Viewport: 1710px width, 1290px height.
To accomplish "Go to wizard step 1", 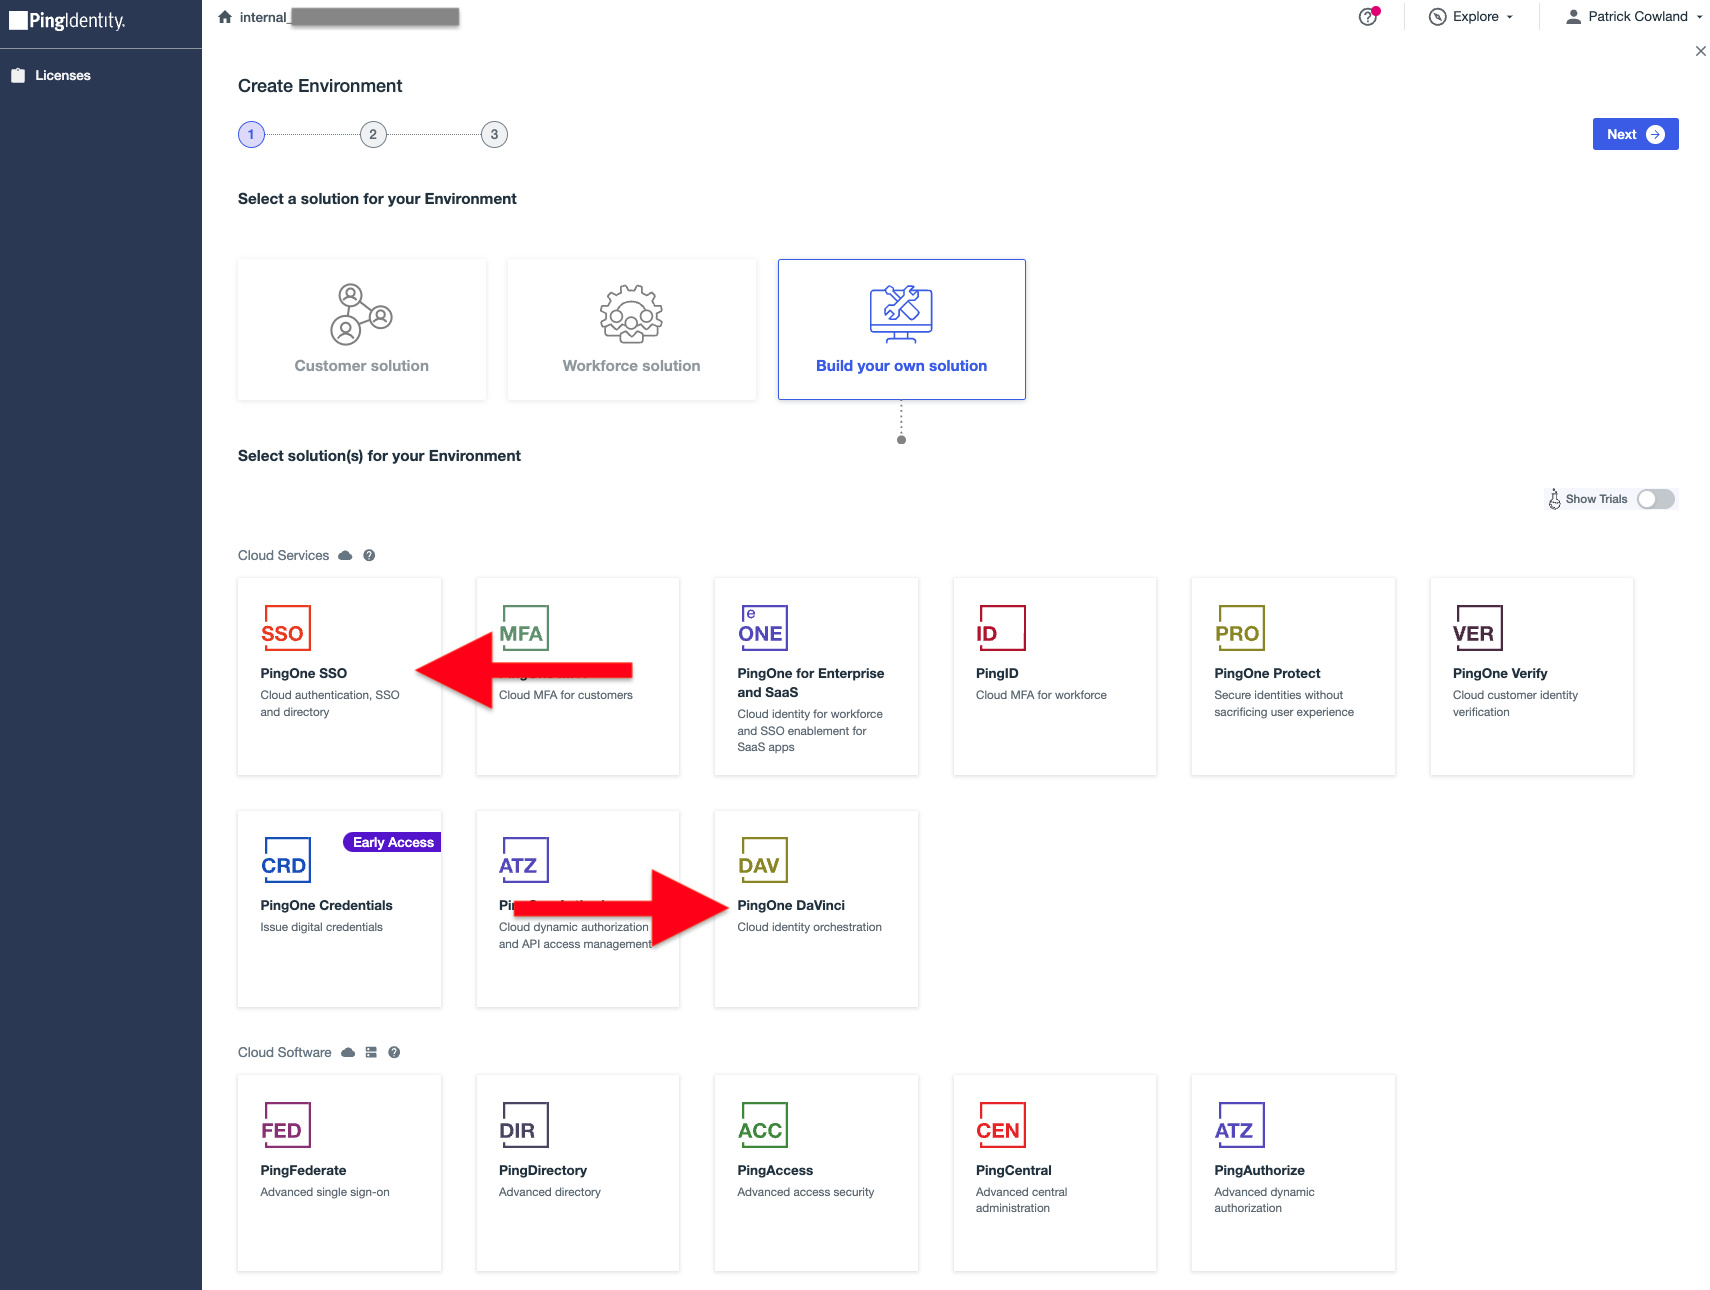I will [x=251, y=134].
